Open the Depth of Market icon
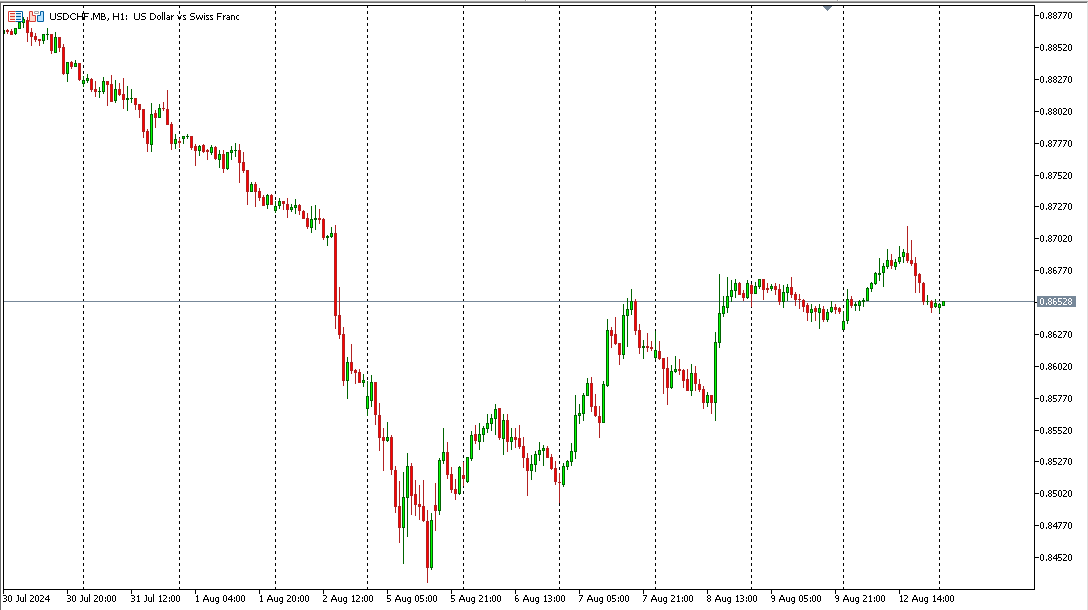Viewport: 1088px width, 610px height. click(15, 16)
